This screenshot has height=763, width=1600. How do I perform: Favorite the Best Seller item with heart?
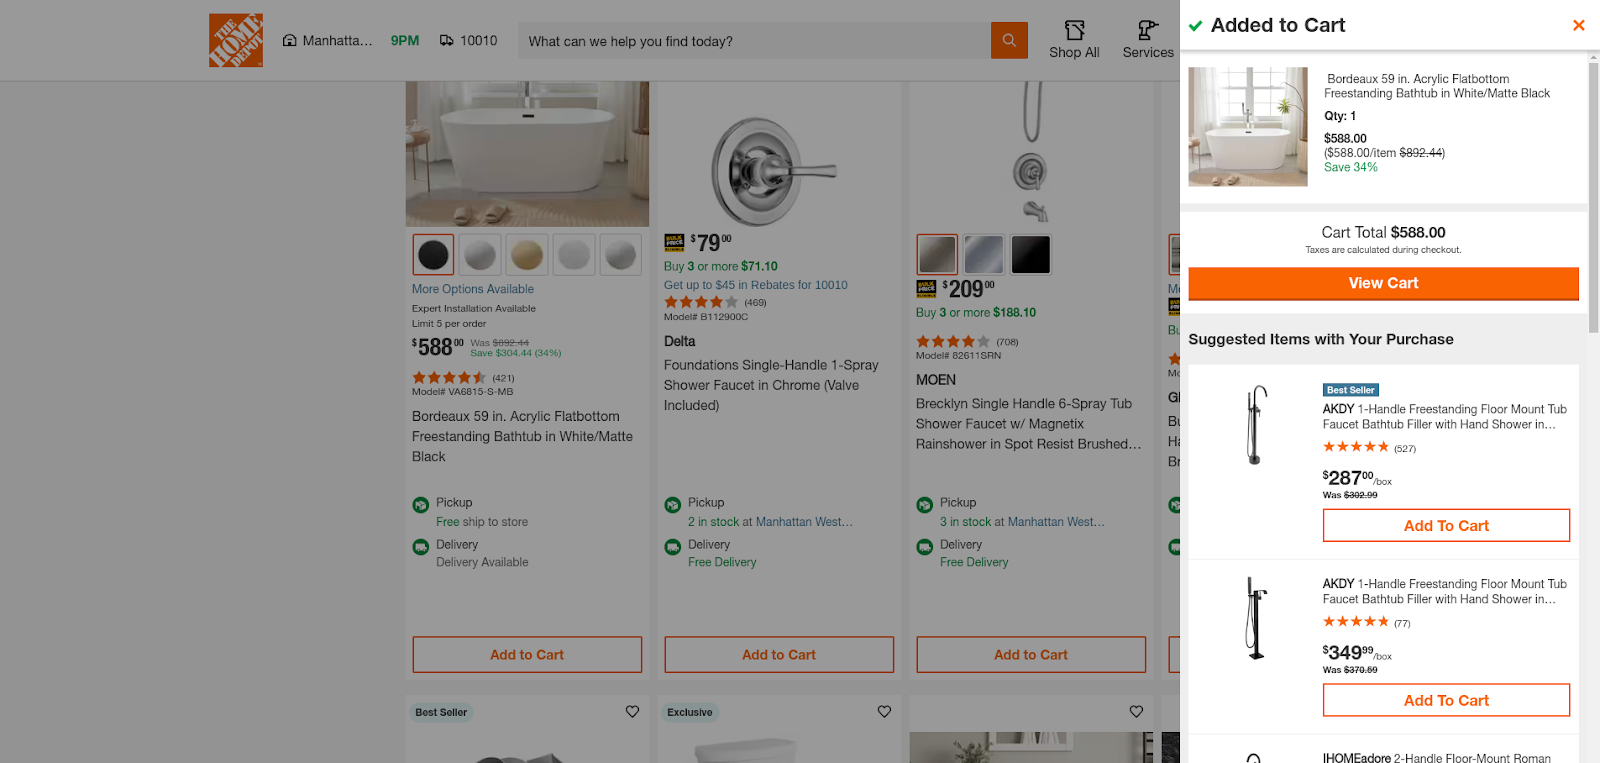tap(632, 712)
